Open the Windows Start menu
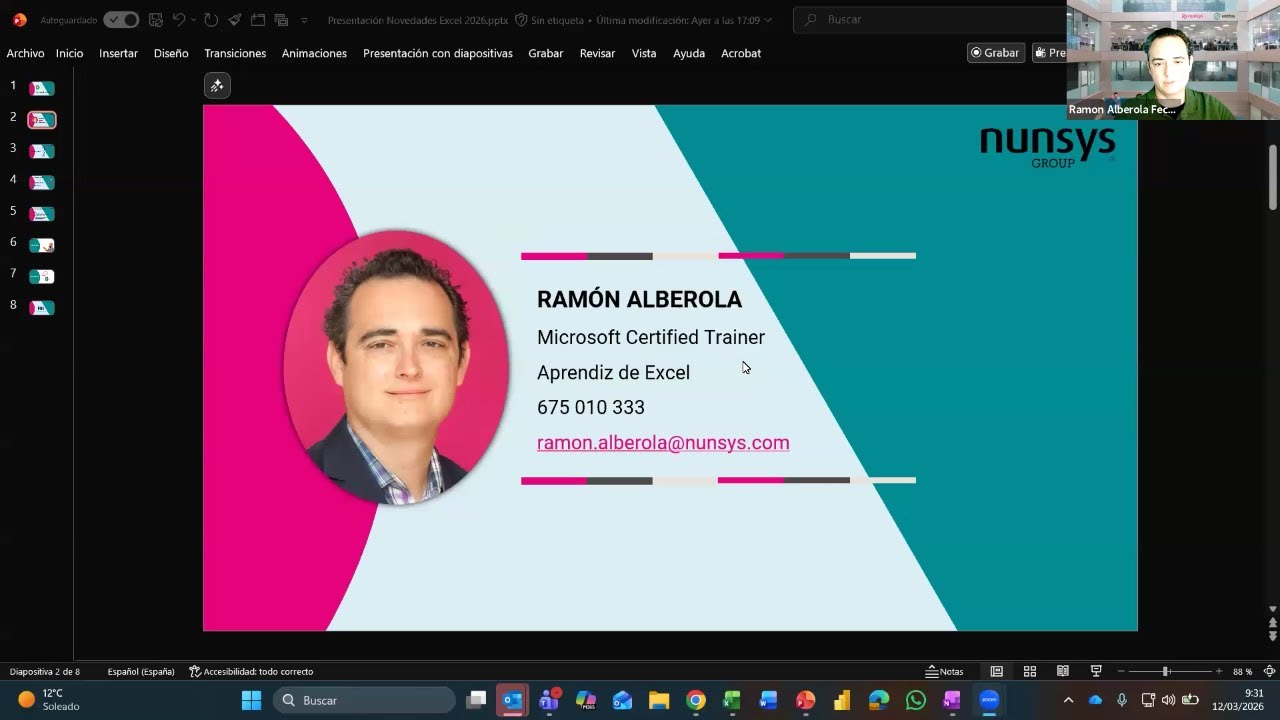 (x=251, y=700)
